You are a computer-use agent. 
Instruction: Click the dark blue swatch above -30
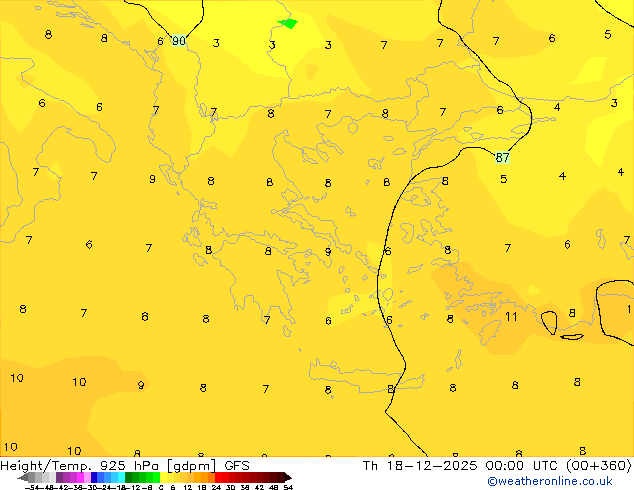[94, 477]
